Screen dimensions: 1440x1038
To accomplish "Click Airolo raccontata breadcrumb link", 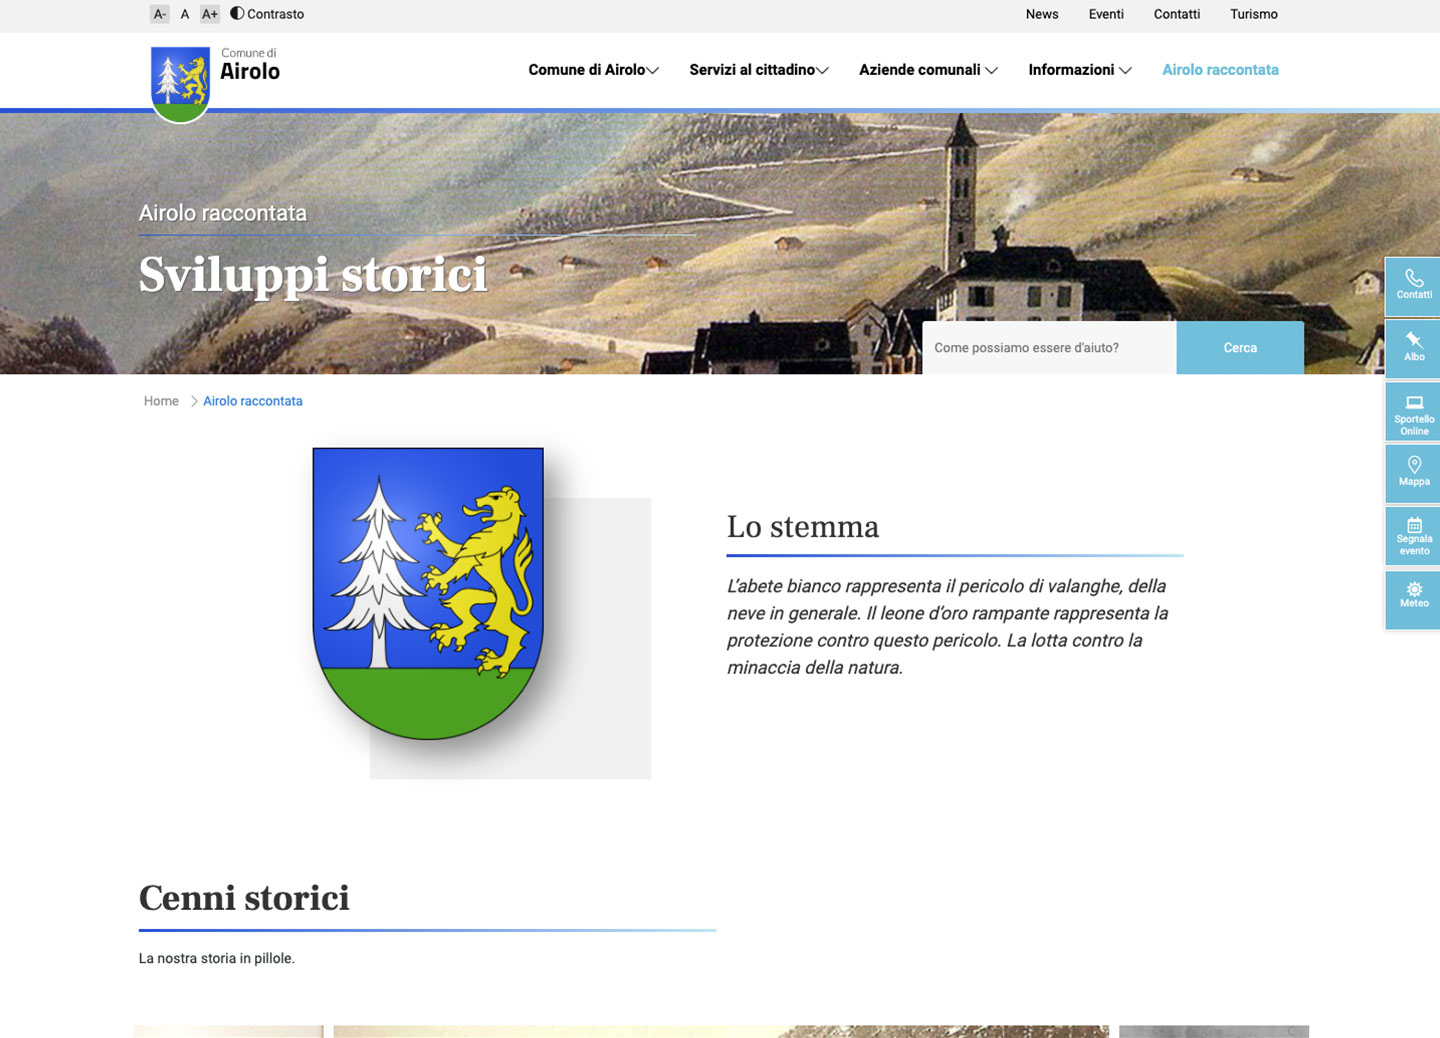I will [253, 401].
